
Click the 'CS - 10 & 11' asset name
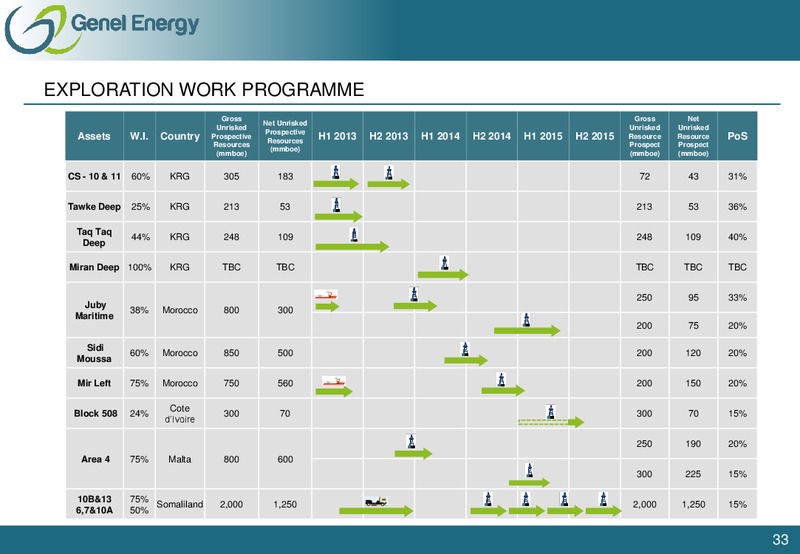coord(94,177)
